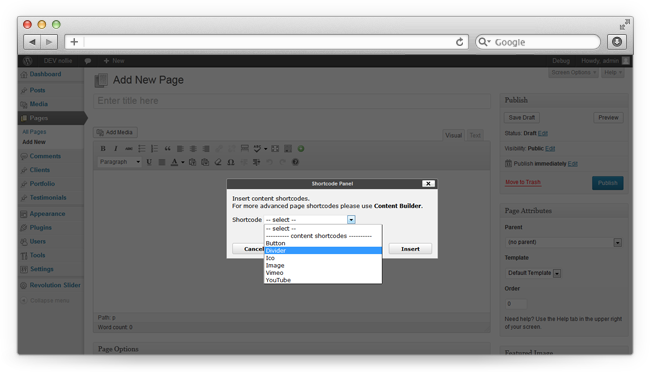Click the Add Media button

(115, 132)
